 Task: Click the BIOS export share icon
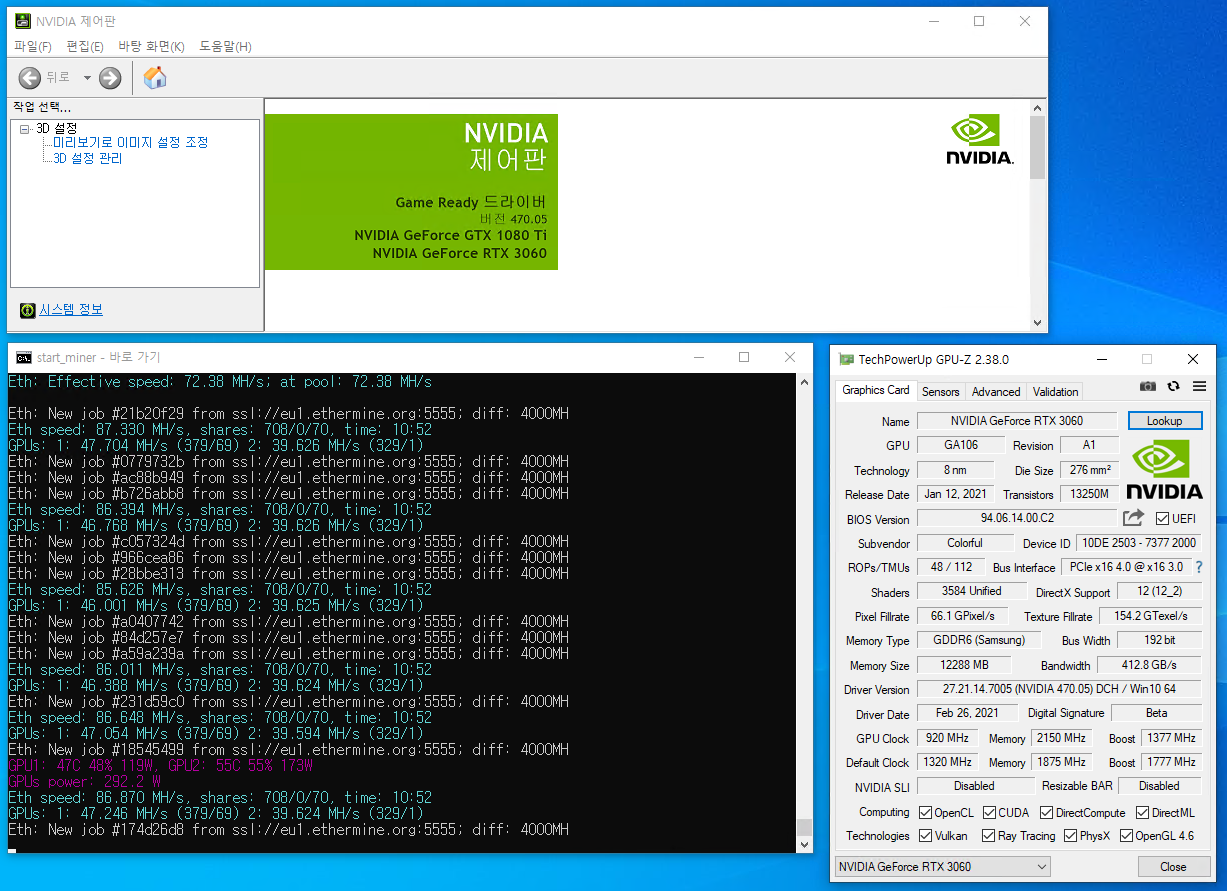click(x=1133, y=517)
